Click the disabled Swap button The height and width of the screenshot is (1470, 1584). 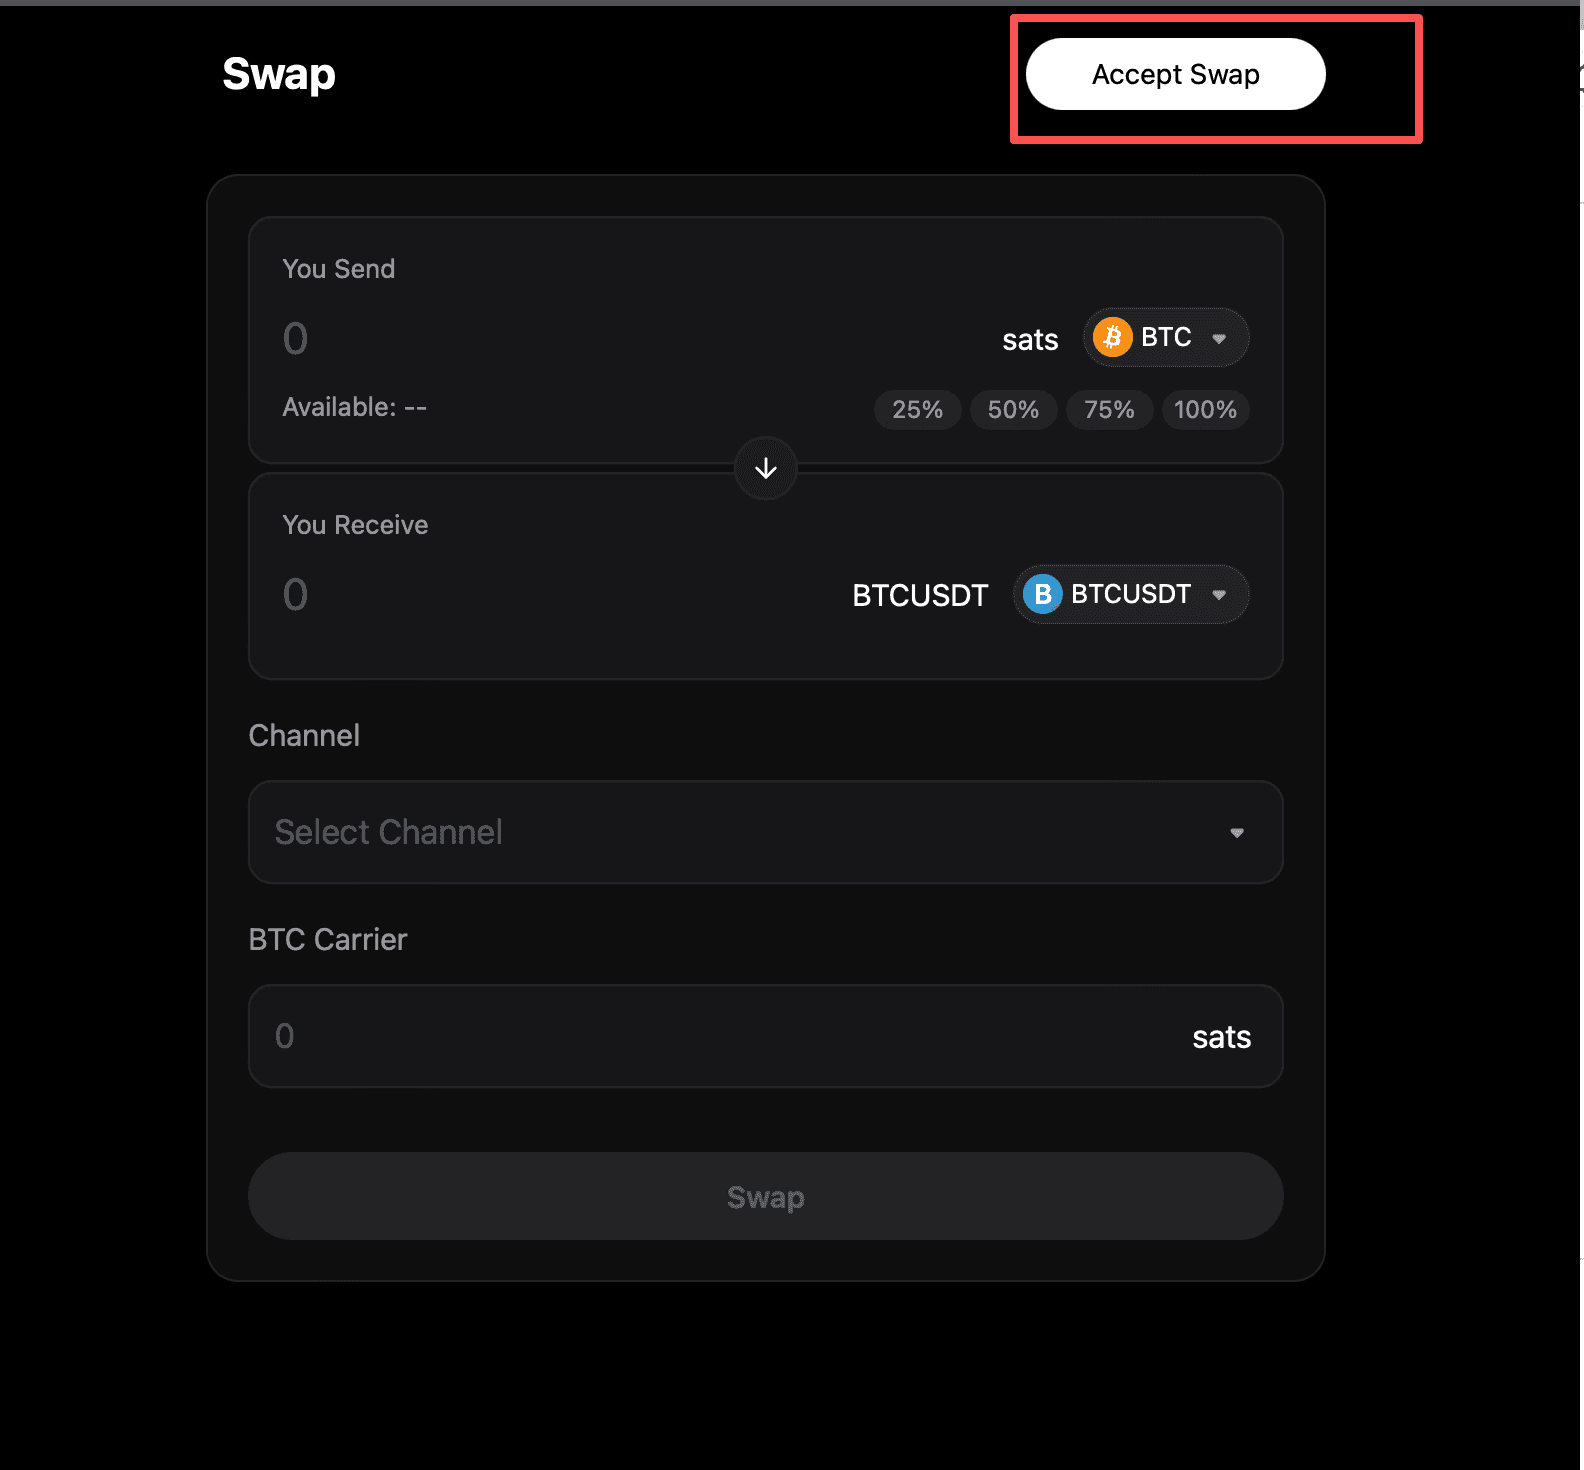click(766, 1196)
